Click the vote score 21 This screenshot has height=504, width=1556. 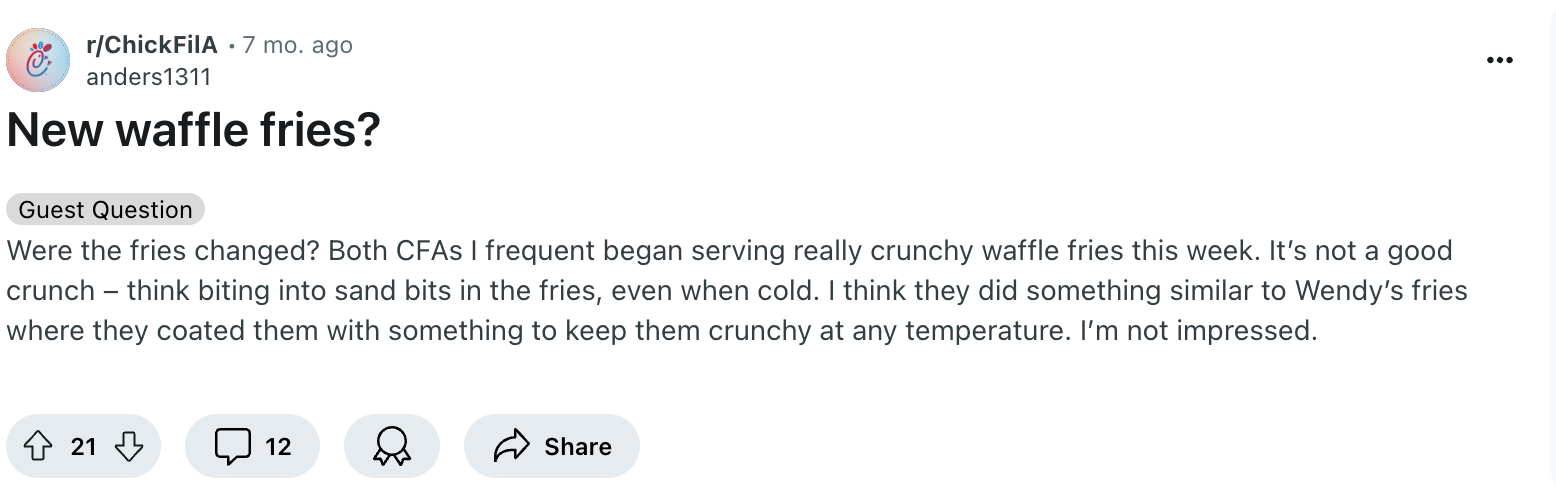click(83, 446)
